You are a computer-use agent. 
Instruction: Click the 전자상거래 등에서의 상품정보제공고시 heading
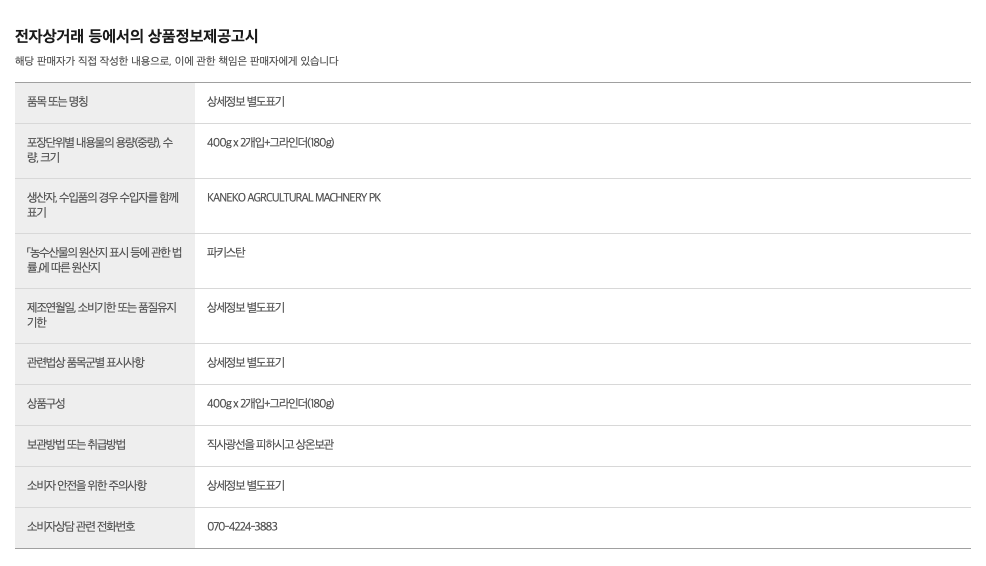[x=137, y=36]
